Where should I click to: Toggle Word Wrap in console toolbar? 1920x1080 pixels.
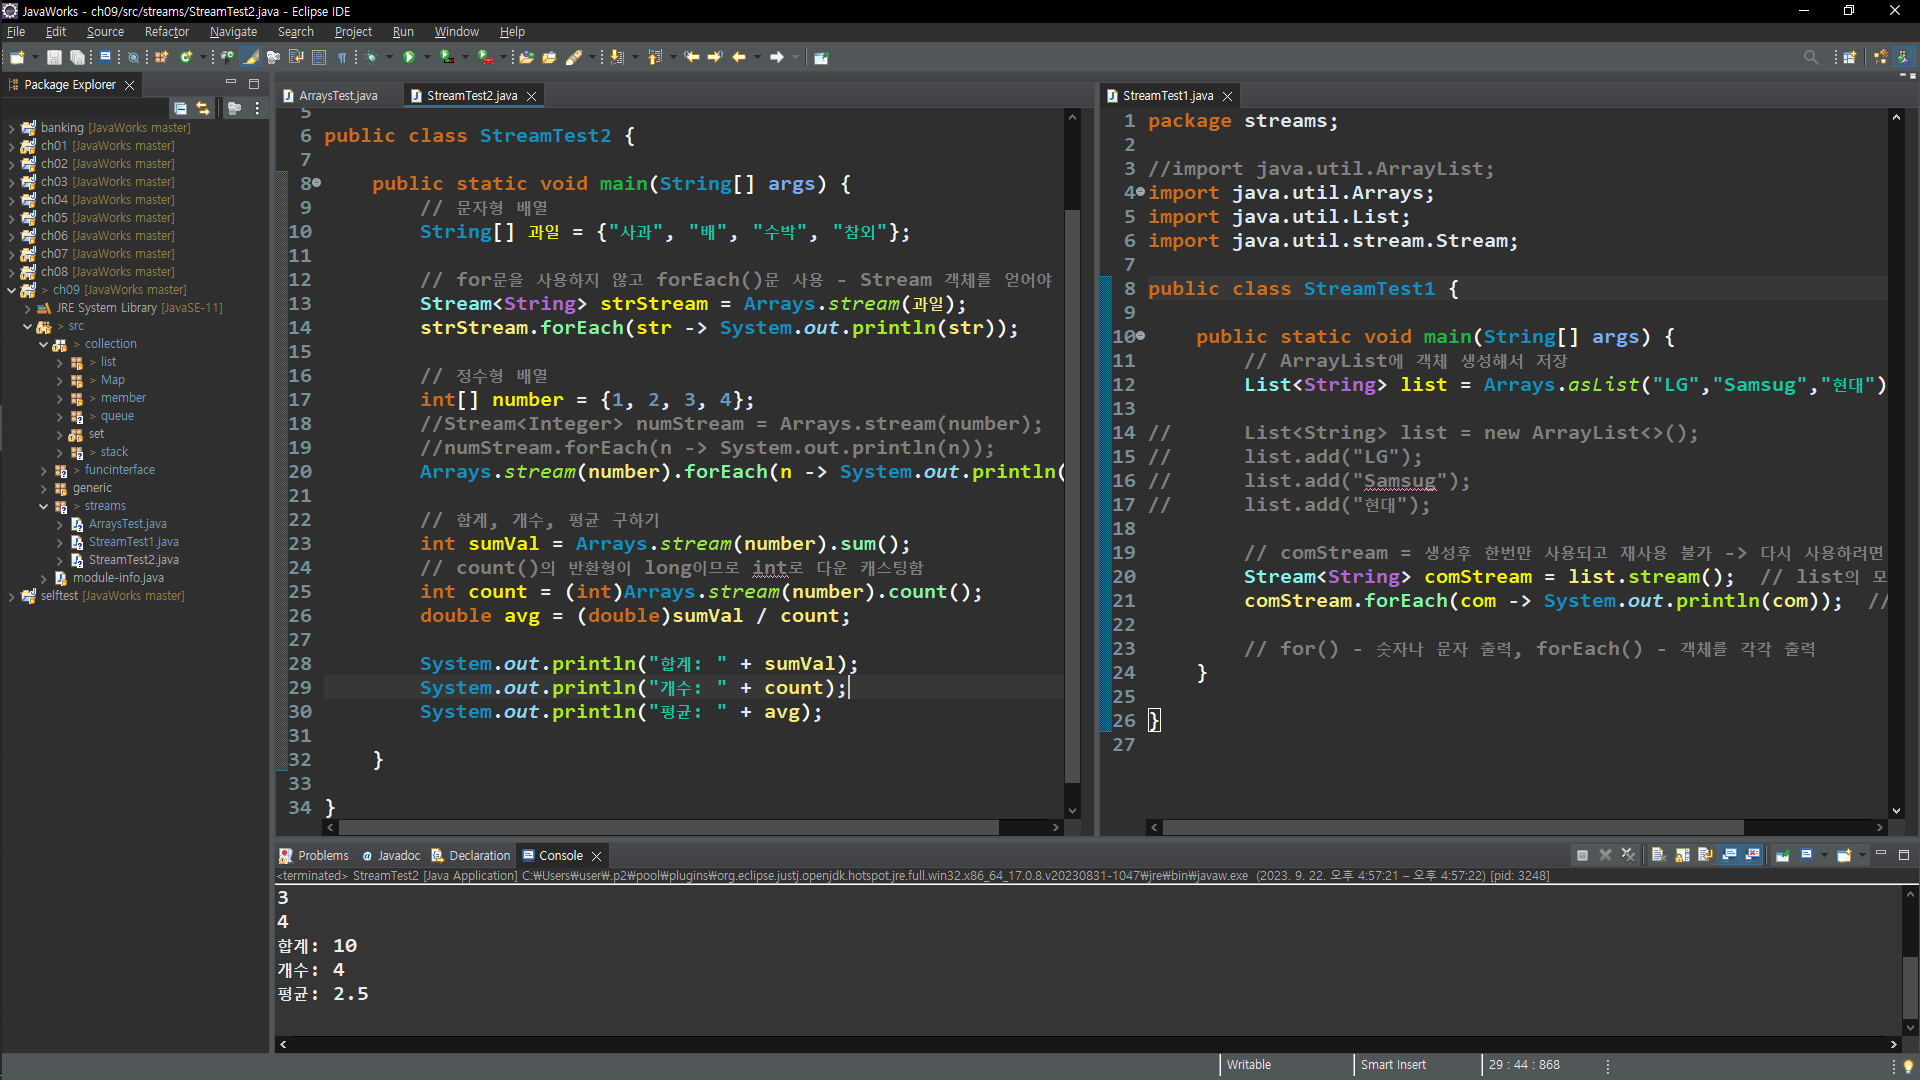coord(1705,855)
